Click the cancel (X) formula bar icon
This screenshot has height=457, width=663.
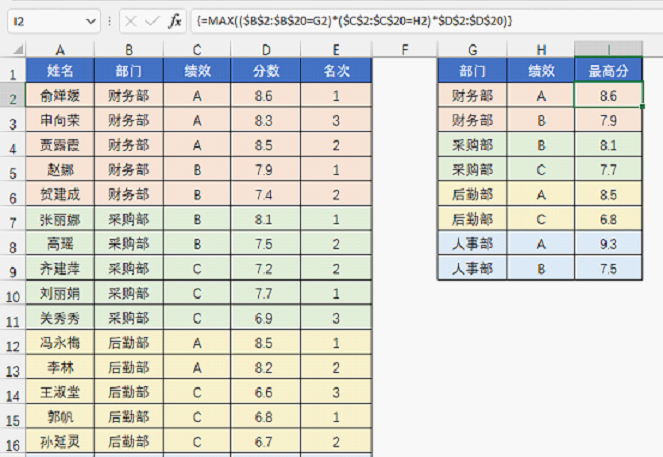(x=131, y=21)
